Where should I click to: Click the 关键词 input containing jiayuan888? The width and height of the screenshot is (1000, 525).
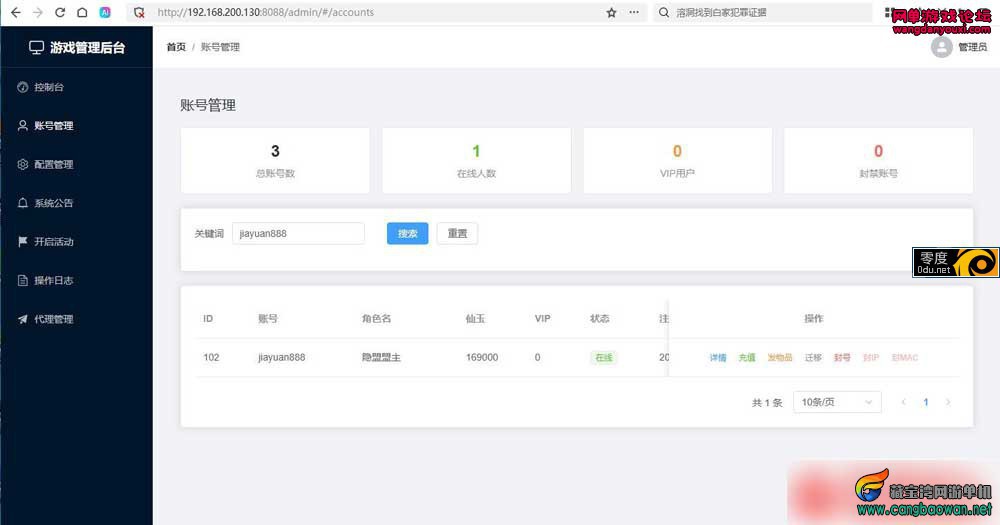(x=298, y=233)
